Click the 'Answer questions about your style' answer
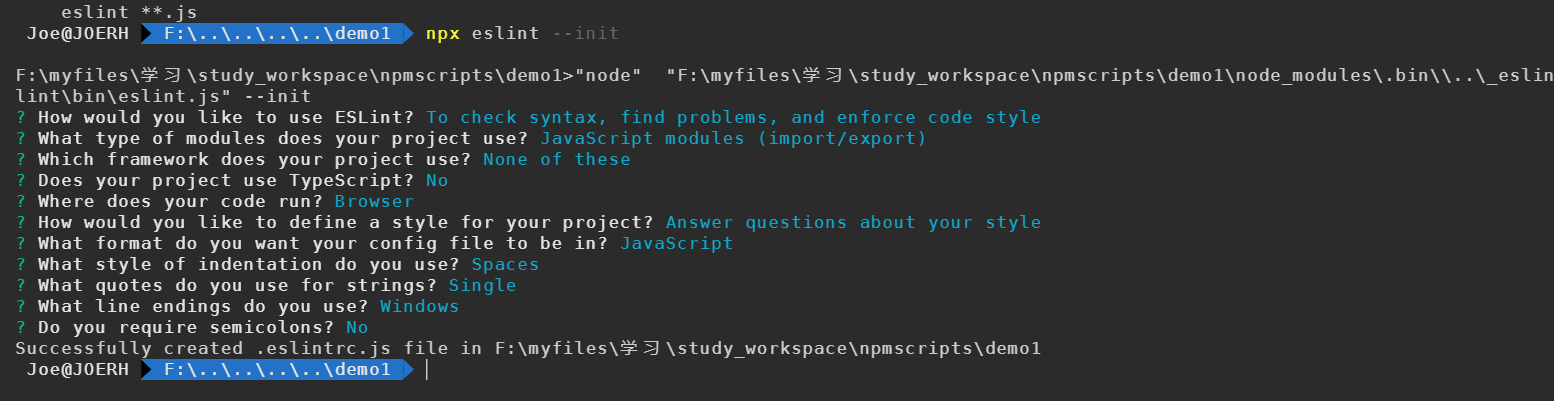The image size is (1554, 401). pyautogui.click(x=853, y=222)
